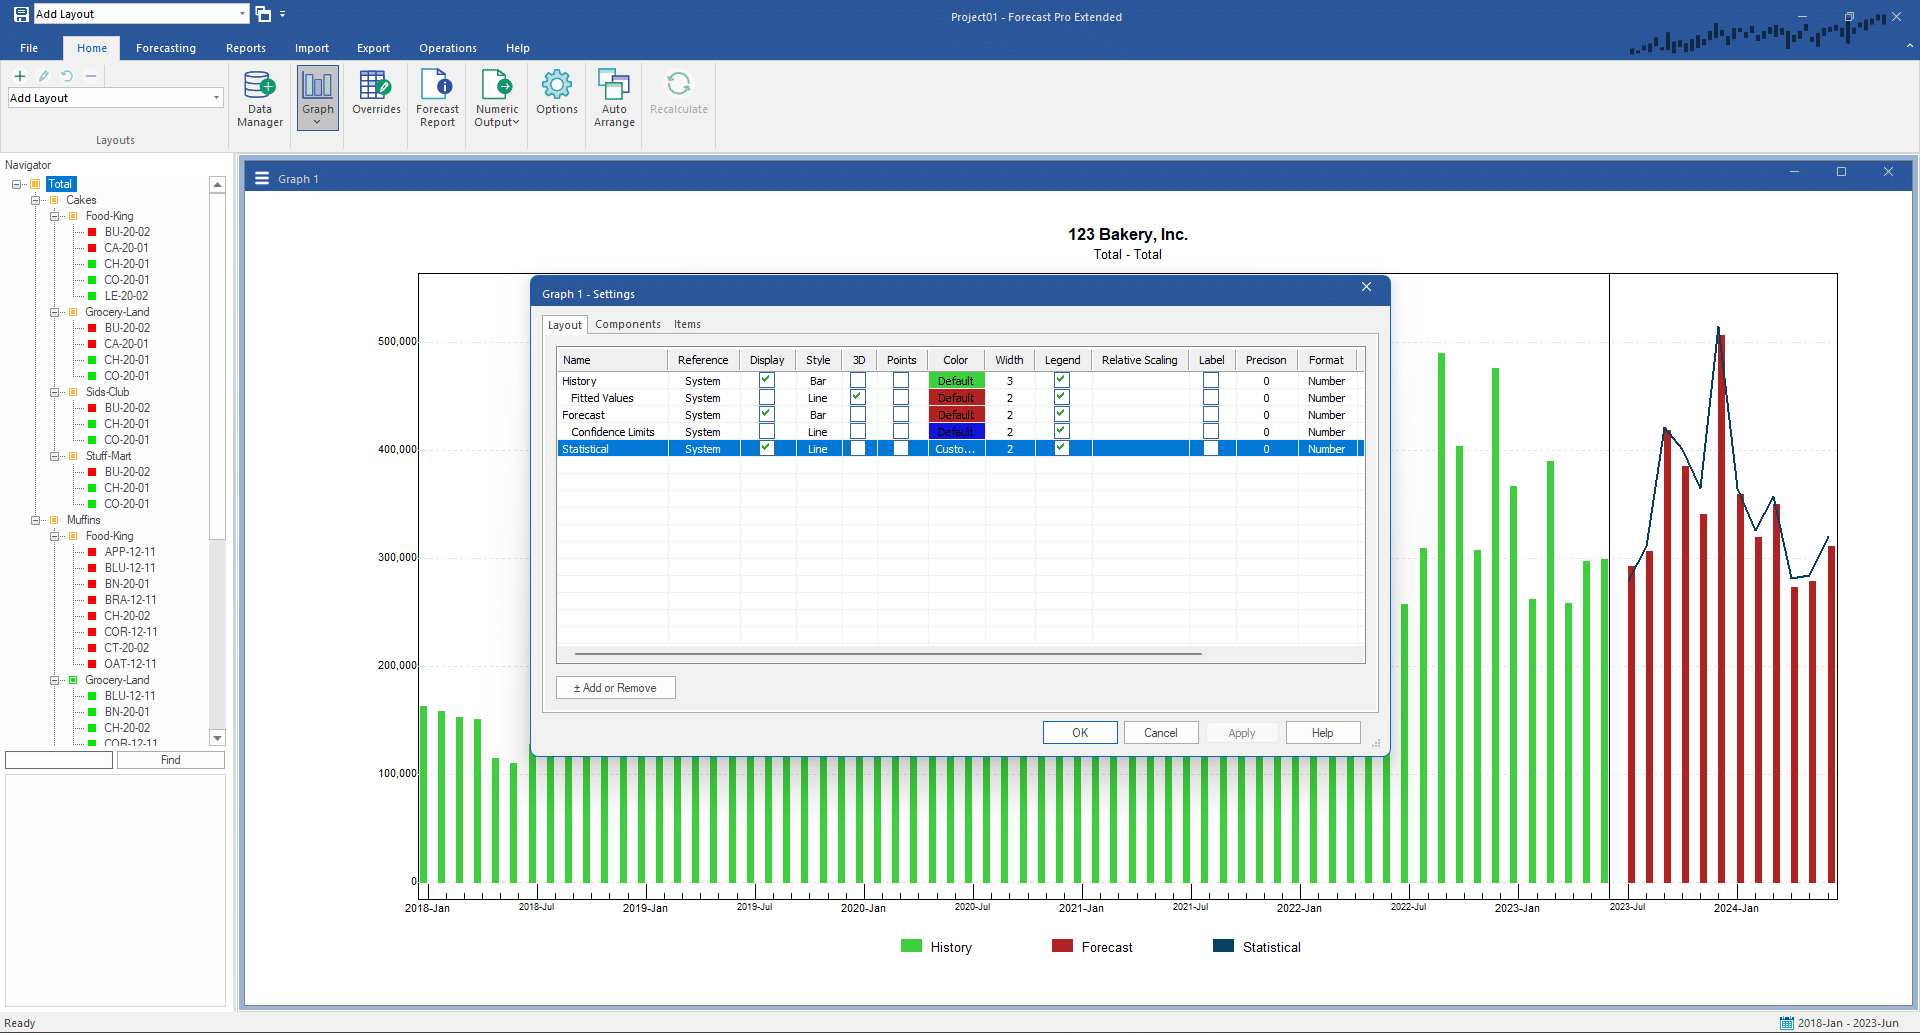Open the Data Manager tool
The width and height of the screenshot is (1920, 1033).
tap(259, 98)
